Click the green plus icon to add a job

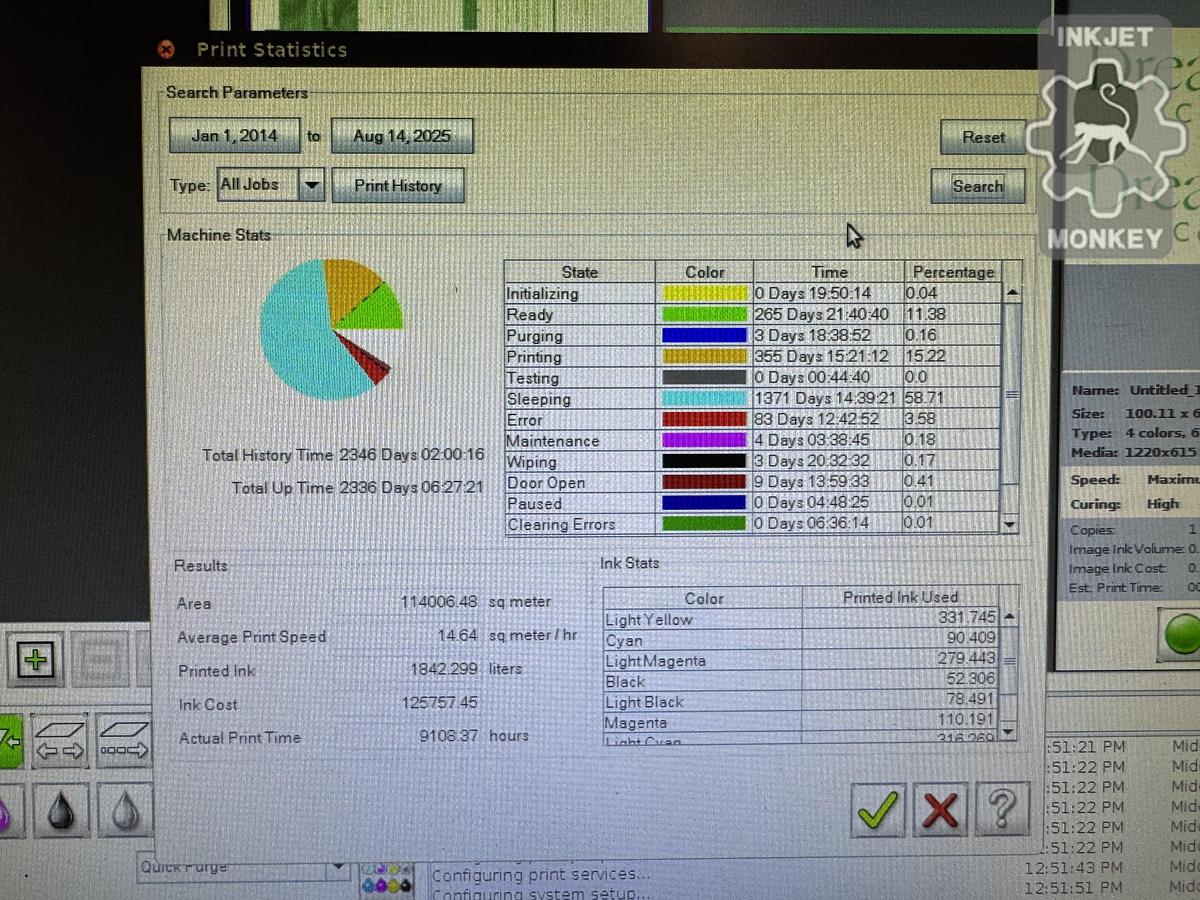click(x=37, y=657)
